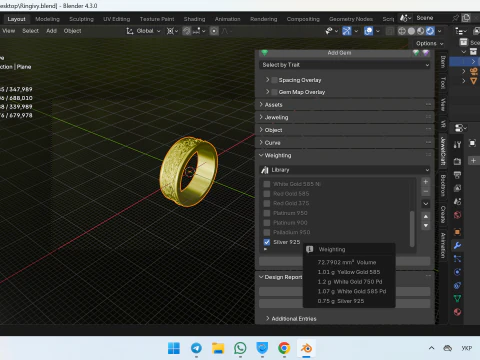Screen dimensions: 480x360
Task: Switch to the Sculpting workspace tab
Action: coord(81,19)
